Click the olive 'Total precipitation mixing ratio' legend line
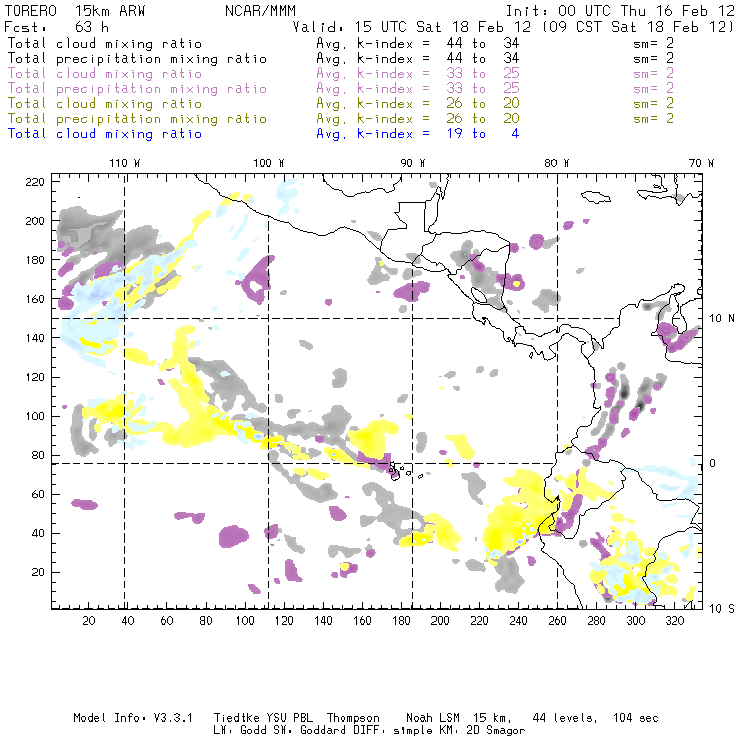740x740 pixels. 137,118
